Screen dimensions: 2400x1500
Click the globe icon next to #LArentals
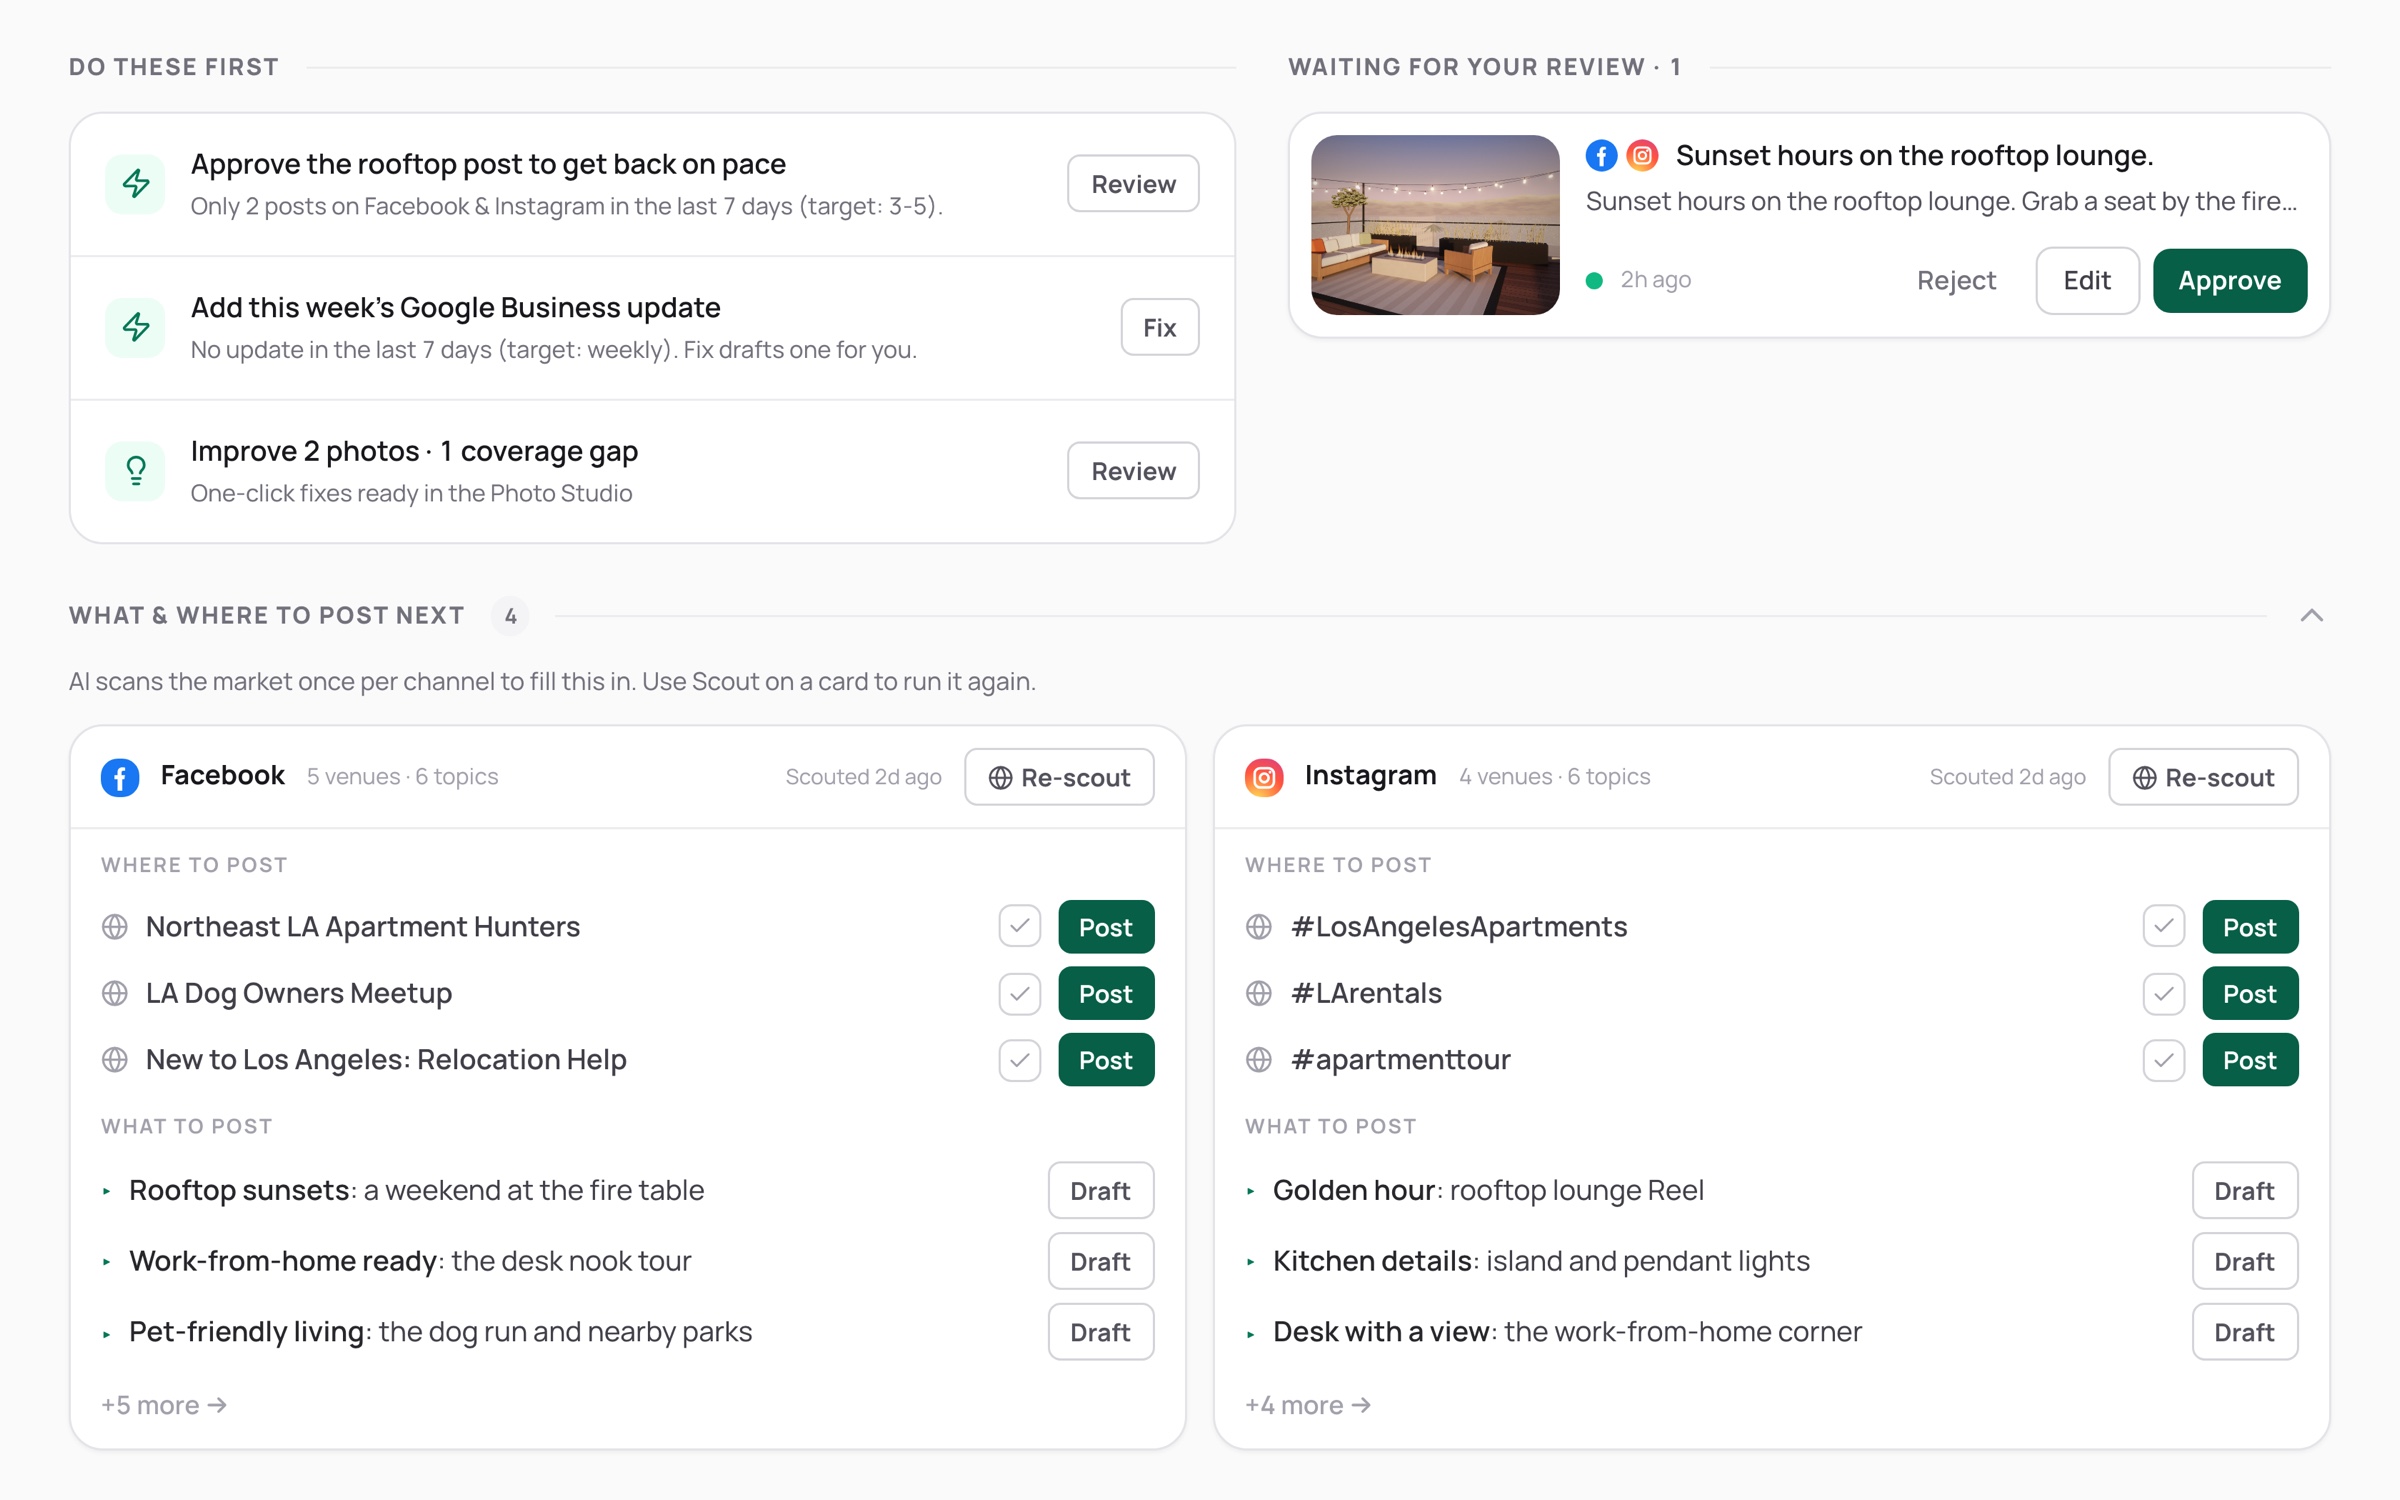[1259, 993]
